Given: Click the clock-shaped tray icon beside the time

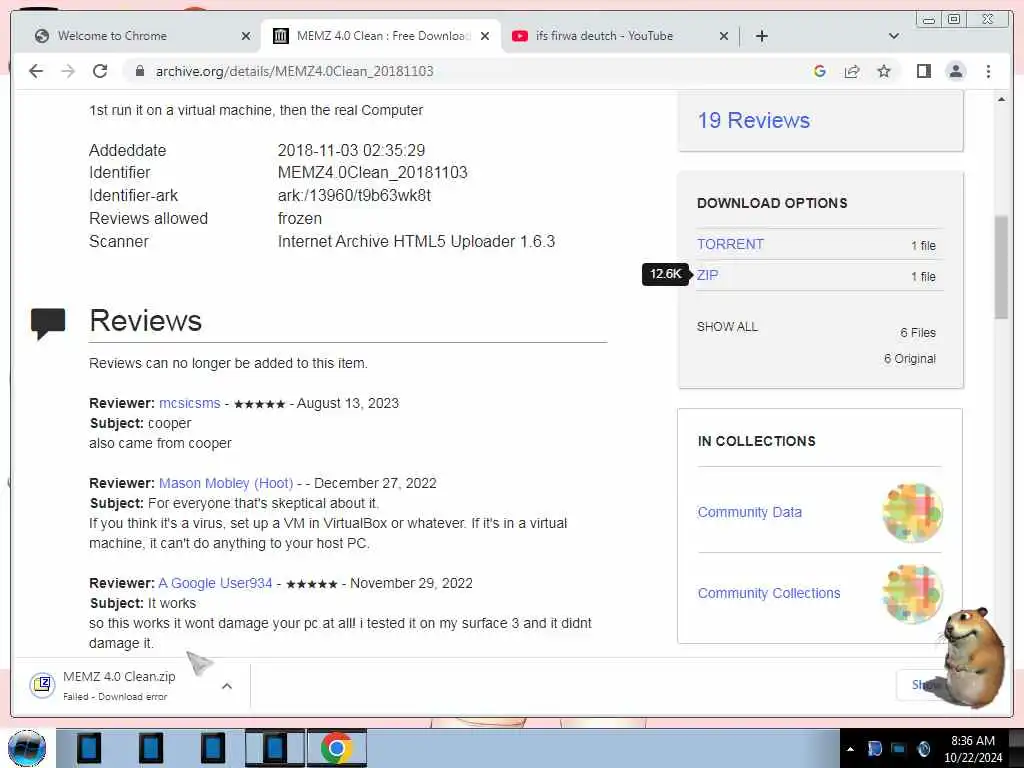Looking at the screenshot, I should coord(923,749).
